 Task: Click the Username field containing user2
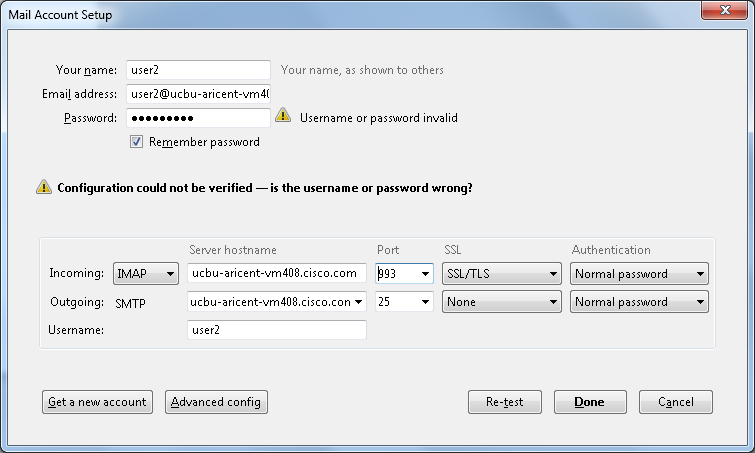276,330
